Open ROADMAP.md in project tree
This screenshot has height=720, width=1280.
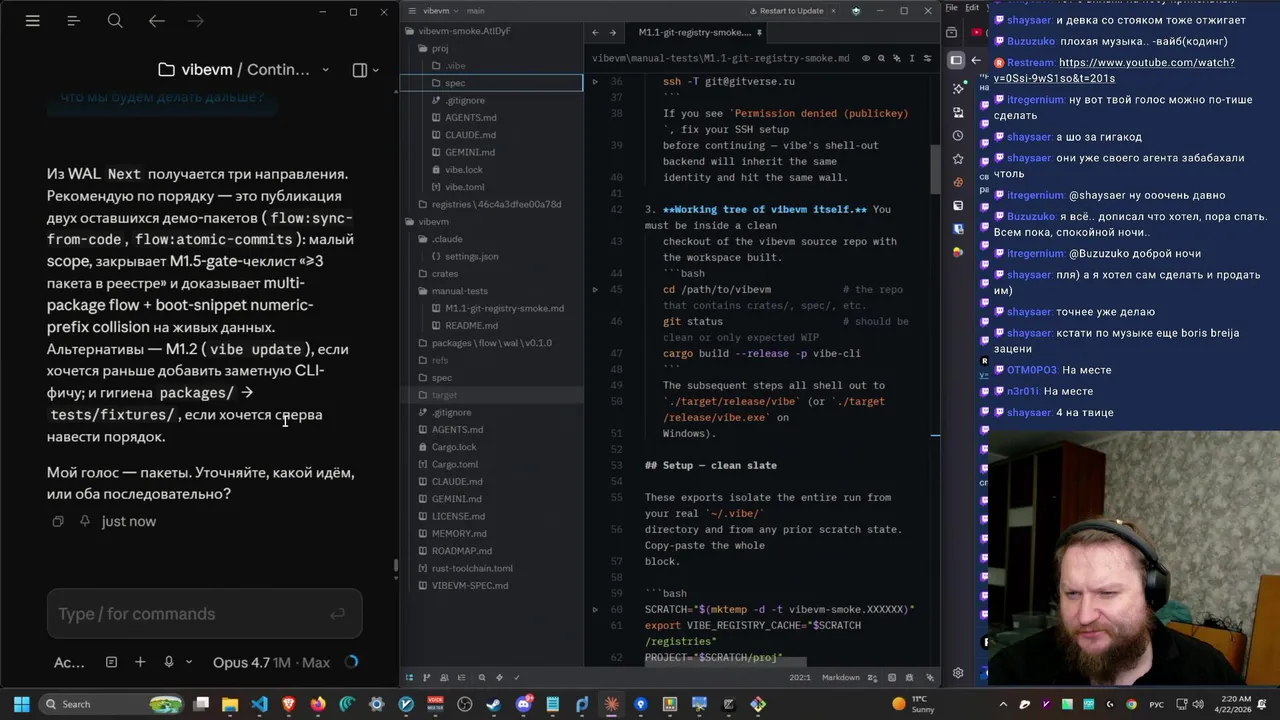pyautogui.click(x=461, y=551)
